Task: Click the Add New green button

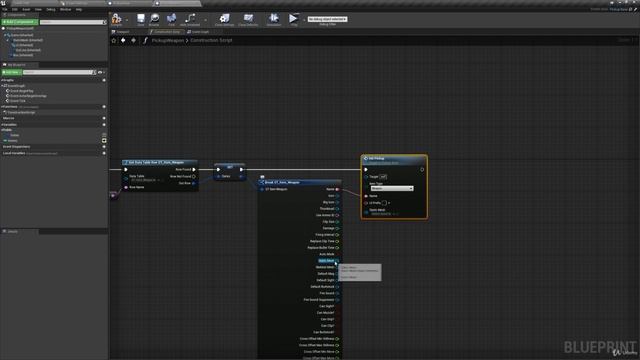Action: pyautogui.click(x=11, y=72)
